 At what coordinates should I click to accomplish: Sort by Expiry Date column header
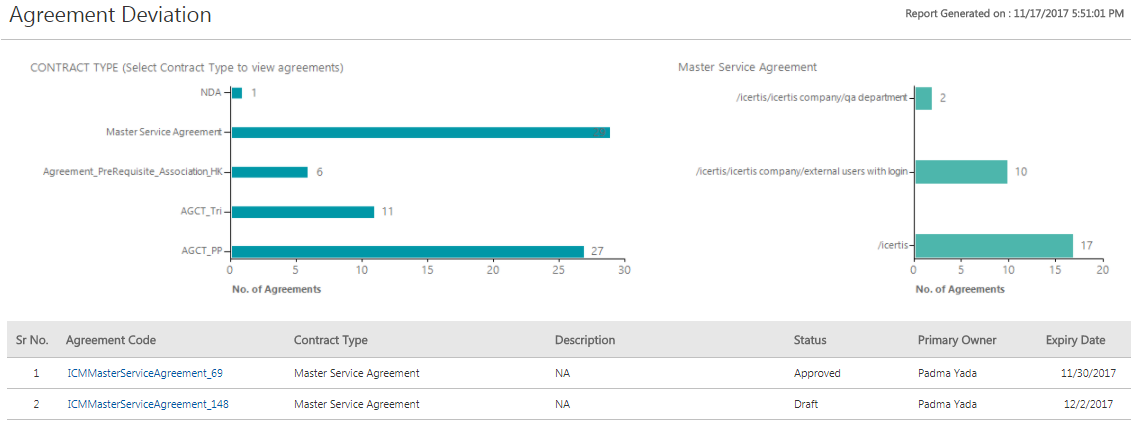(x=1075, y=340)
